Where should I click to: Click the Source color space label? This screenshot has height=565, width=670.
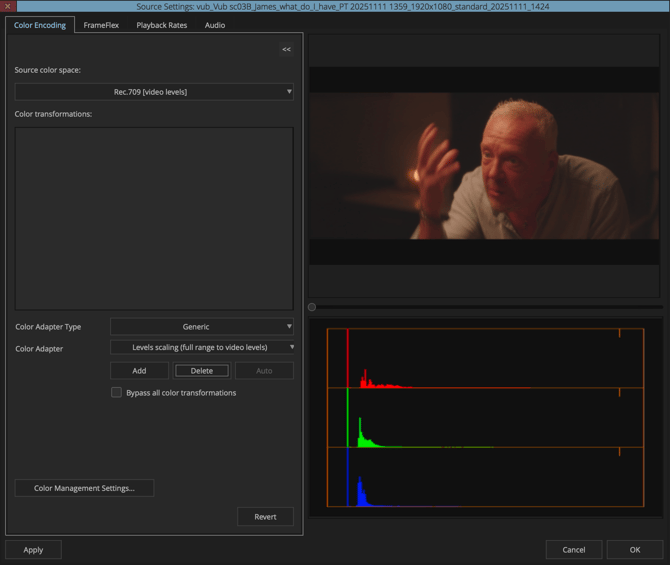pos(47,70)
